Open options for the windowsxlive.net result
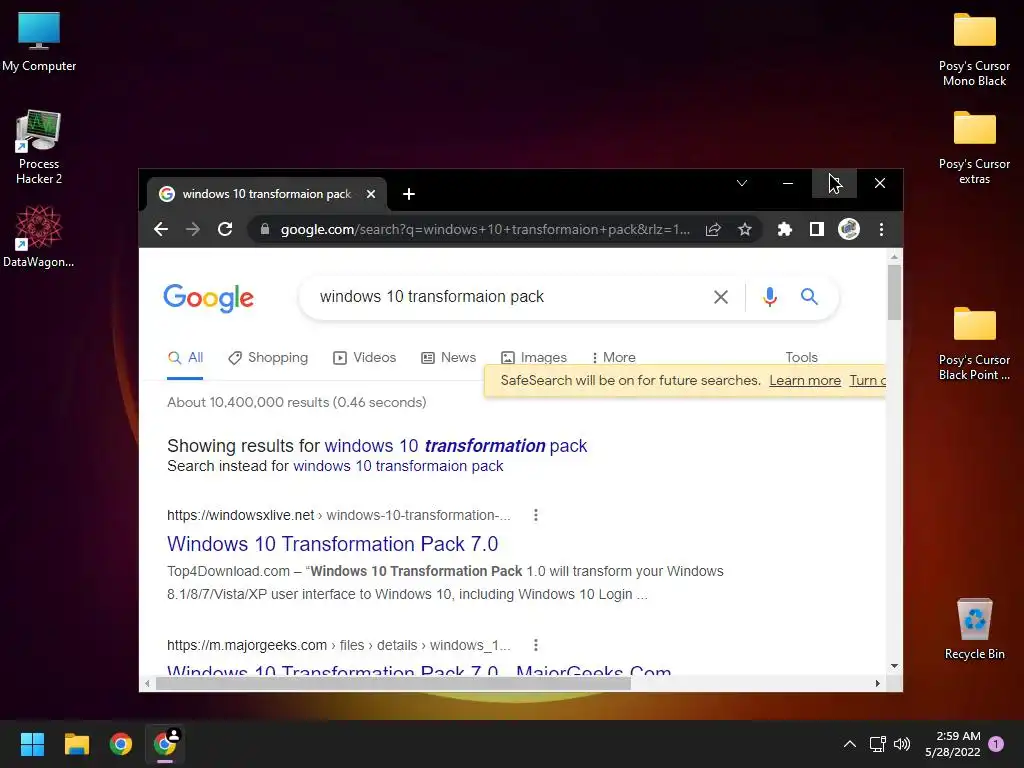Screen dimensions: 1024x768 click(536, 515)
